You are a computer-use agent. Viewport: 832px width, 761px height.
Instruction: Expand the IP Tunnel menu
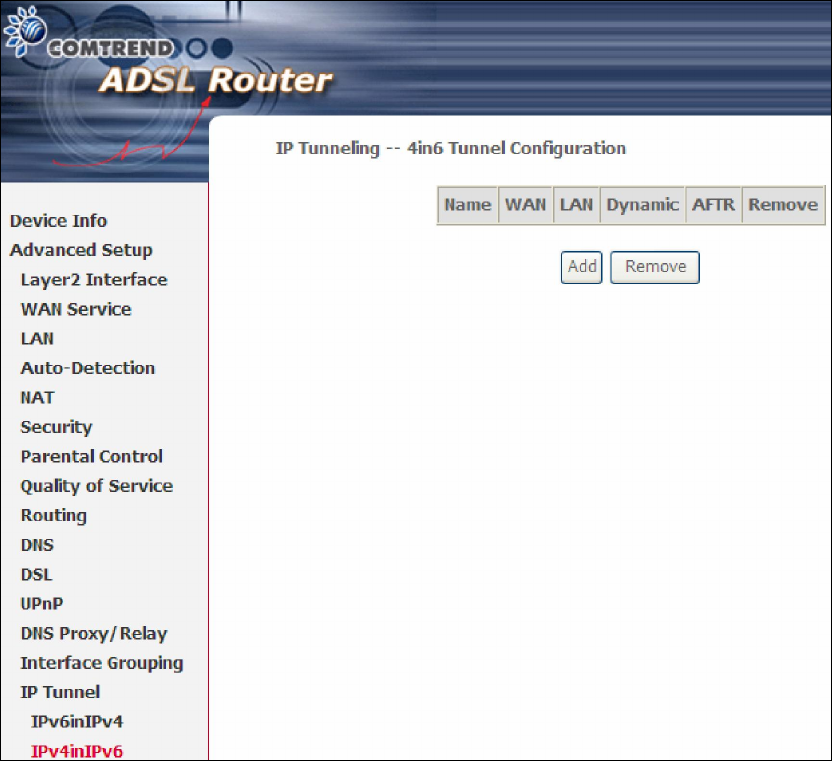click(x=60, y=692)
